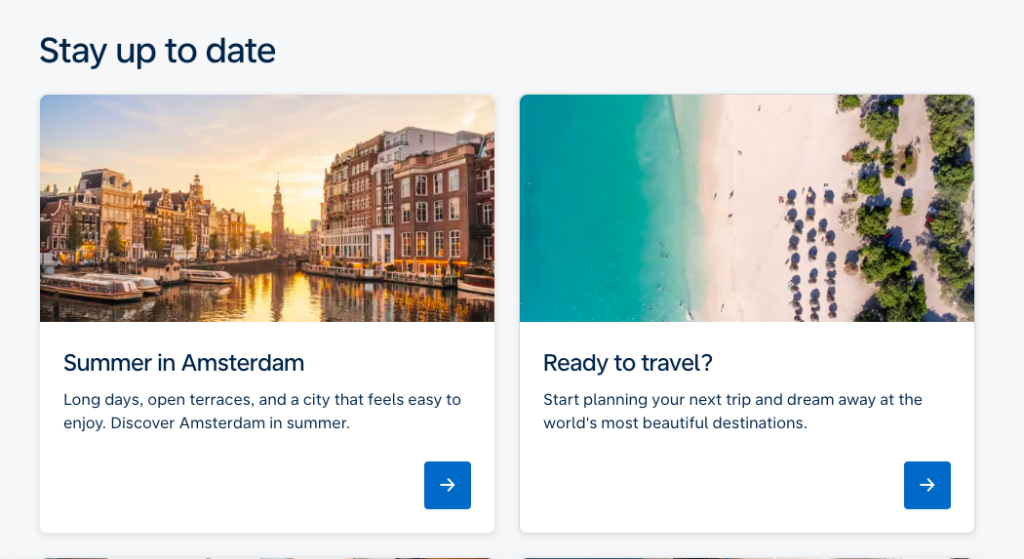
Task: Click the "Start planning your next trip" description
Action: pos(733,411)
